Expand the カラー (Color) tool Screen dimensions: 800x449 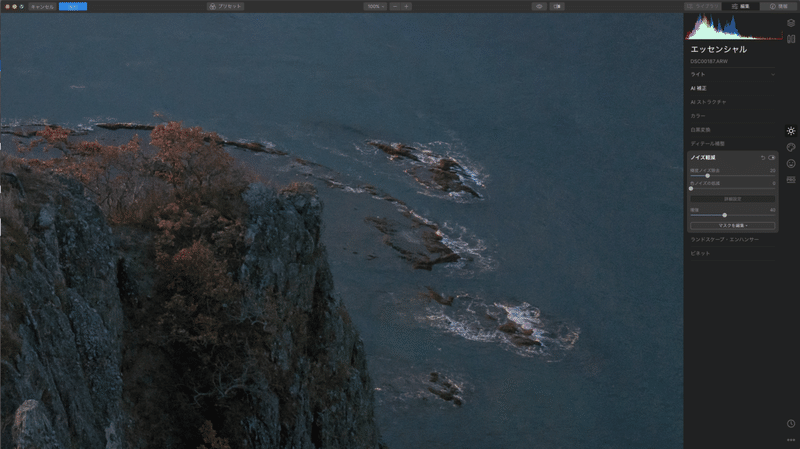point(732,116)
